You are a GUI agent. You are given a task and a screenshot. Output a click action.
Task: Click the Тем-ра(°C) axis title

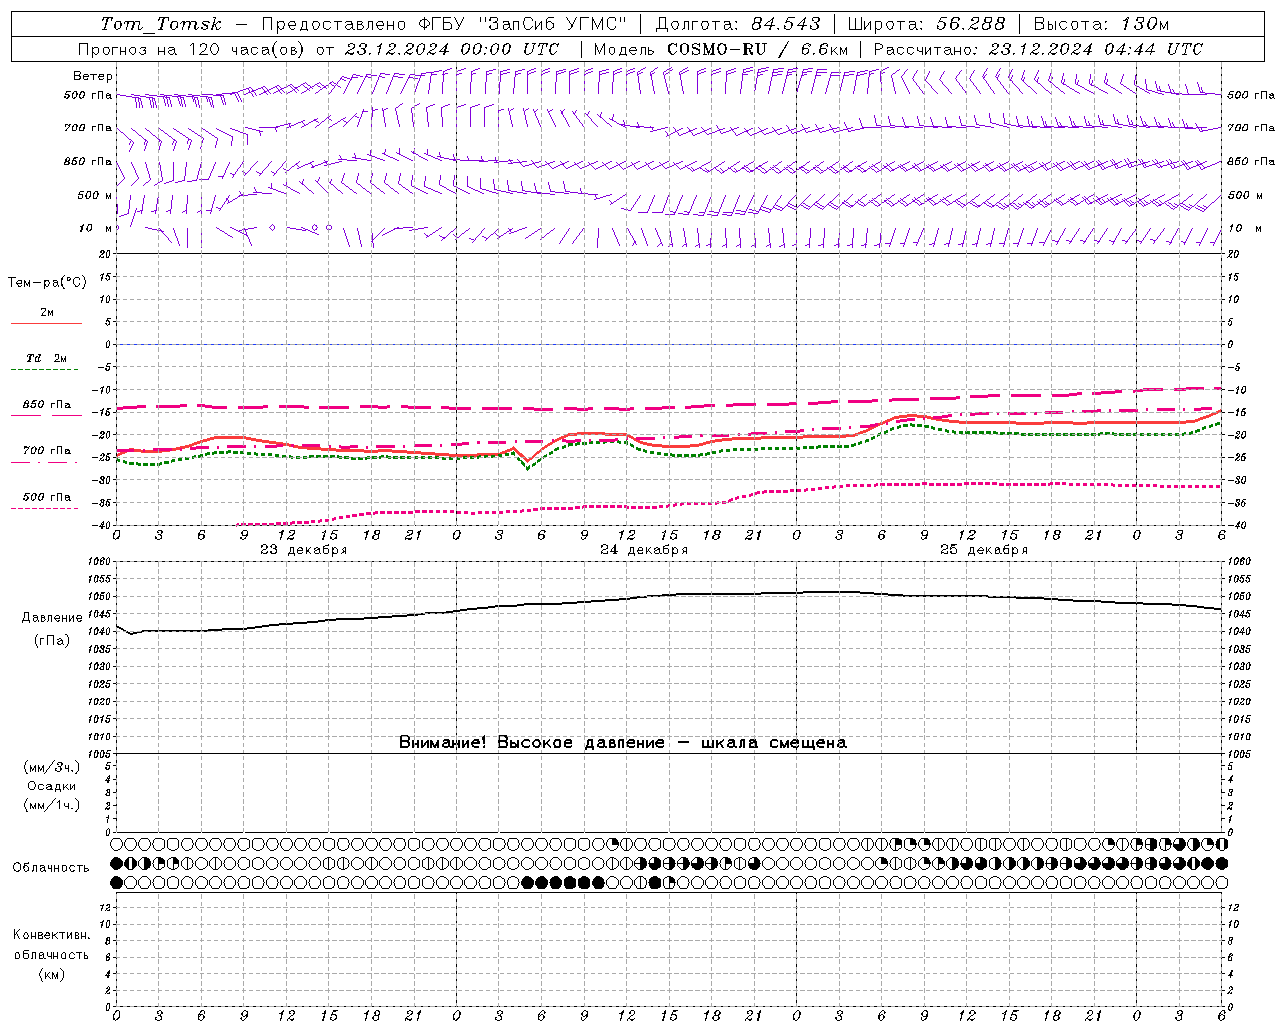[47, 283]
